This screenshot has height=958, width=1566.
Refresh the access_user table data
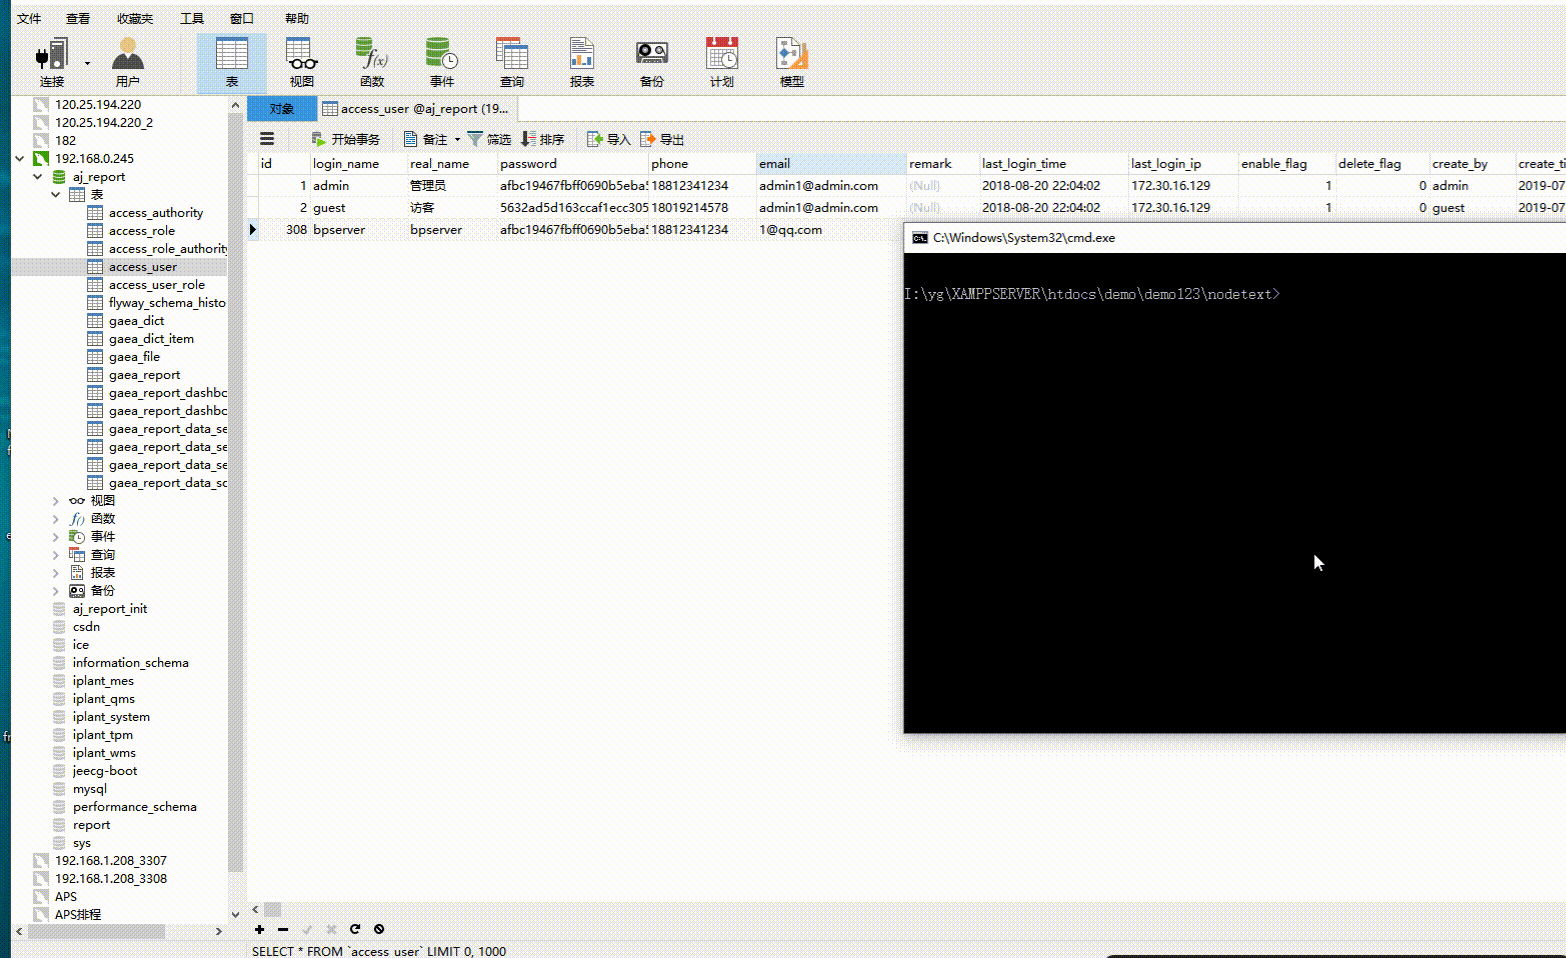[355, 930]
